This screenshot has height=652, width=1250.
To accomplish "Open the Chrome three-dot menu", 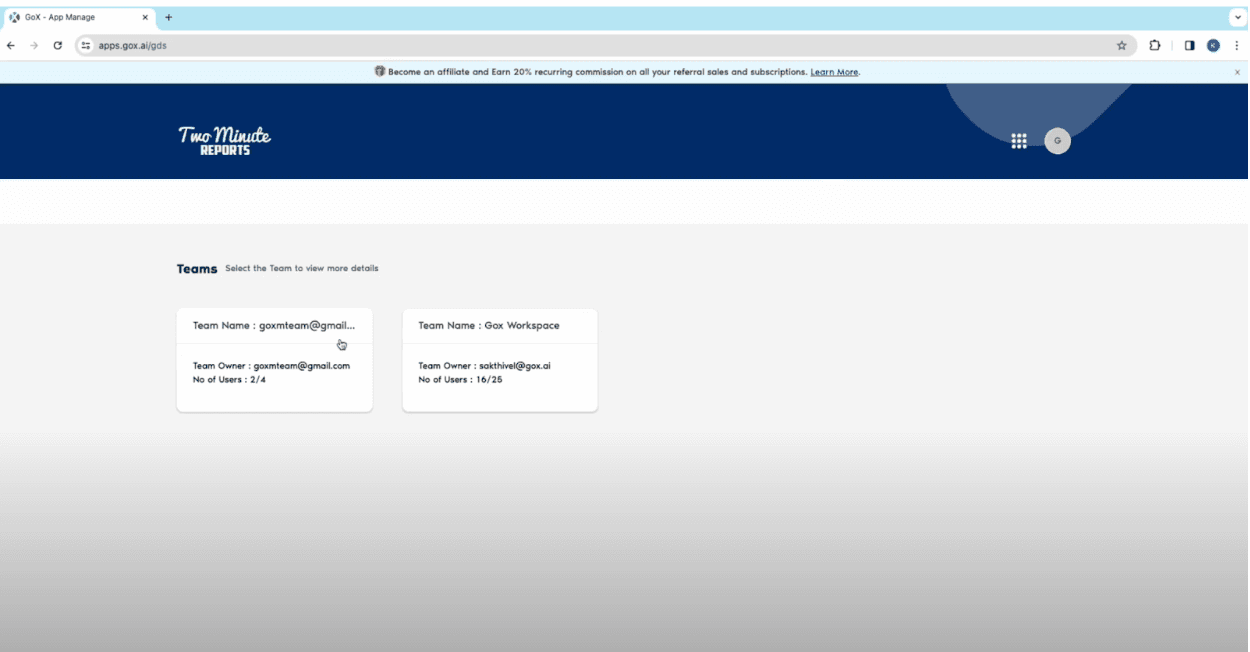I will [1236, 45].
